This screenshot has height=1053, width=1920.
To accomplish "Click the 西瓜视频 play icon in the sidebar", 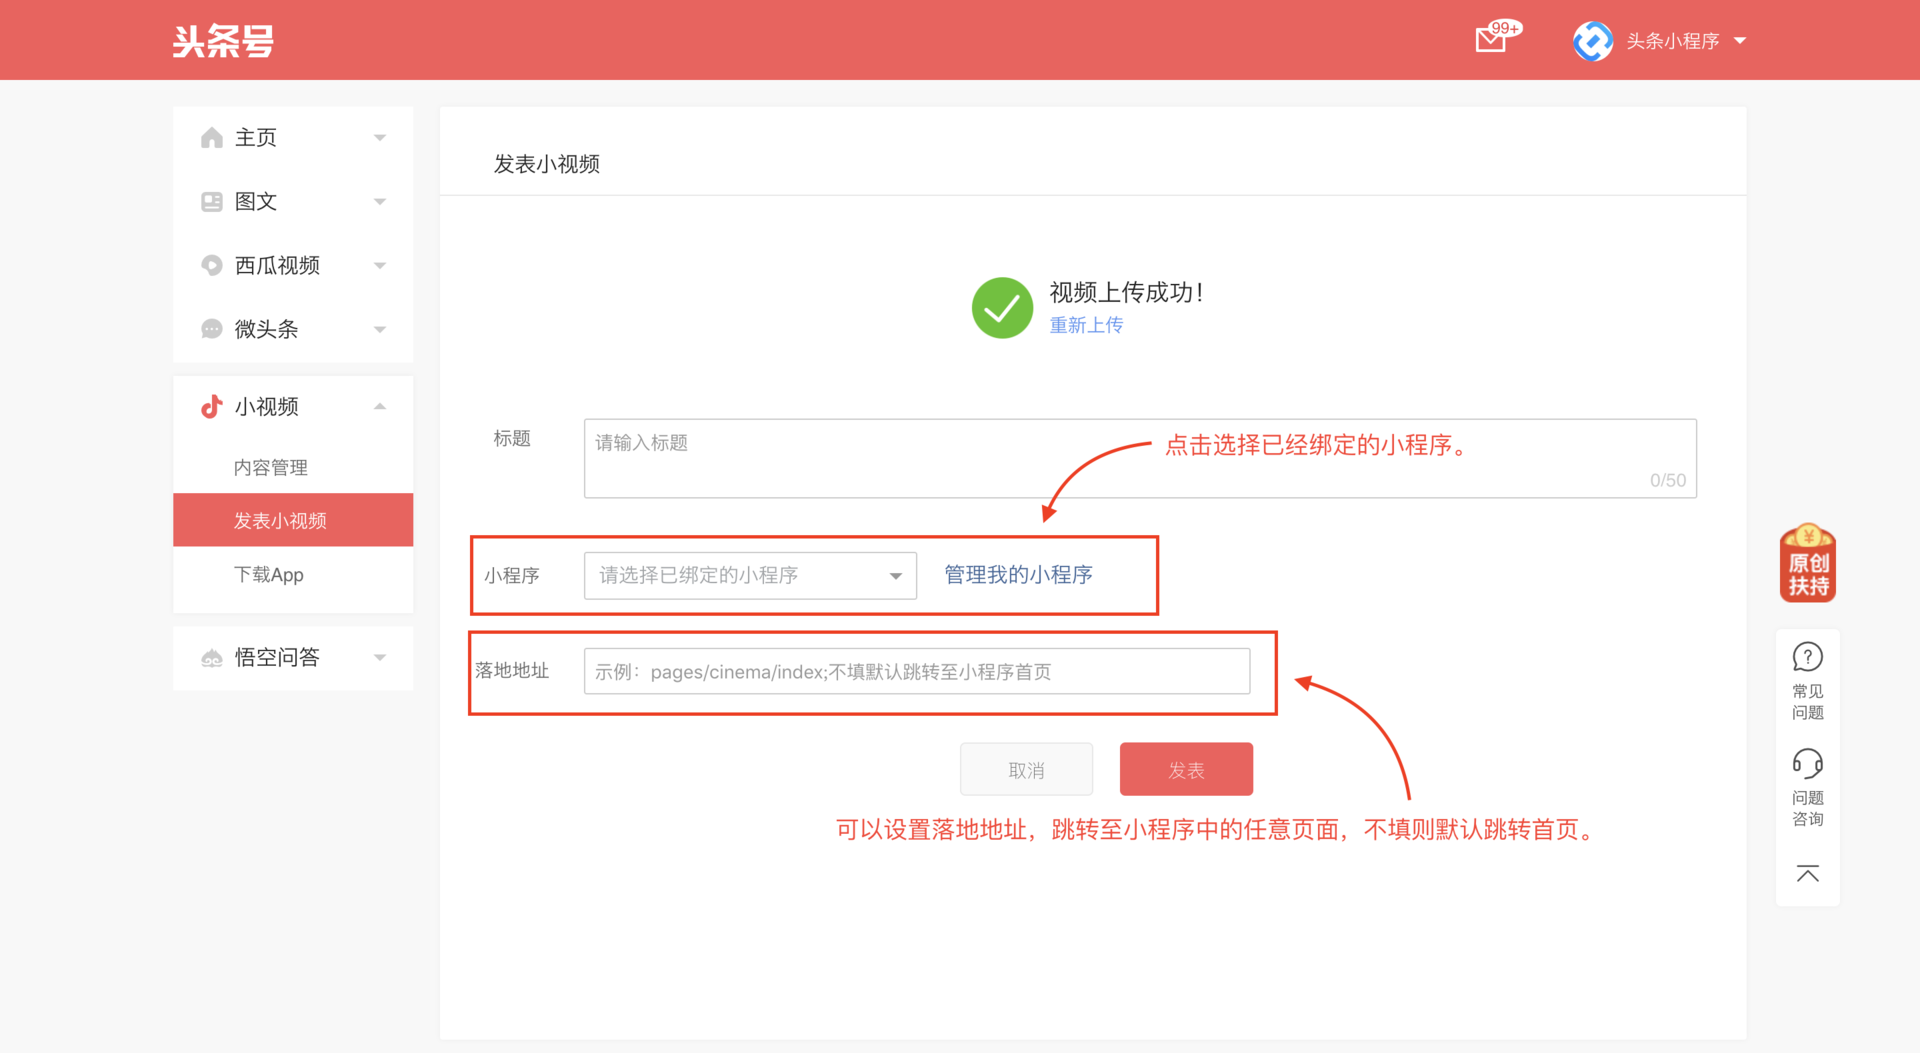I will [211, 265].
